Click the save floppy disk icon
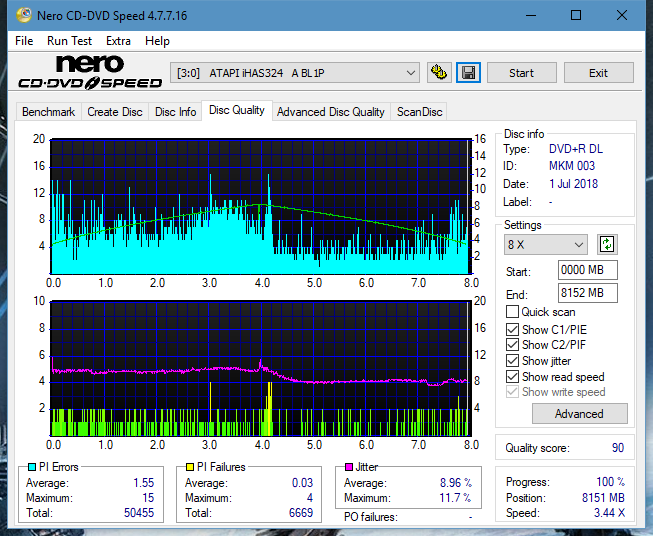 pos(468,73)
